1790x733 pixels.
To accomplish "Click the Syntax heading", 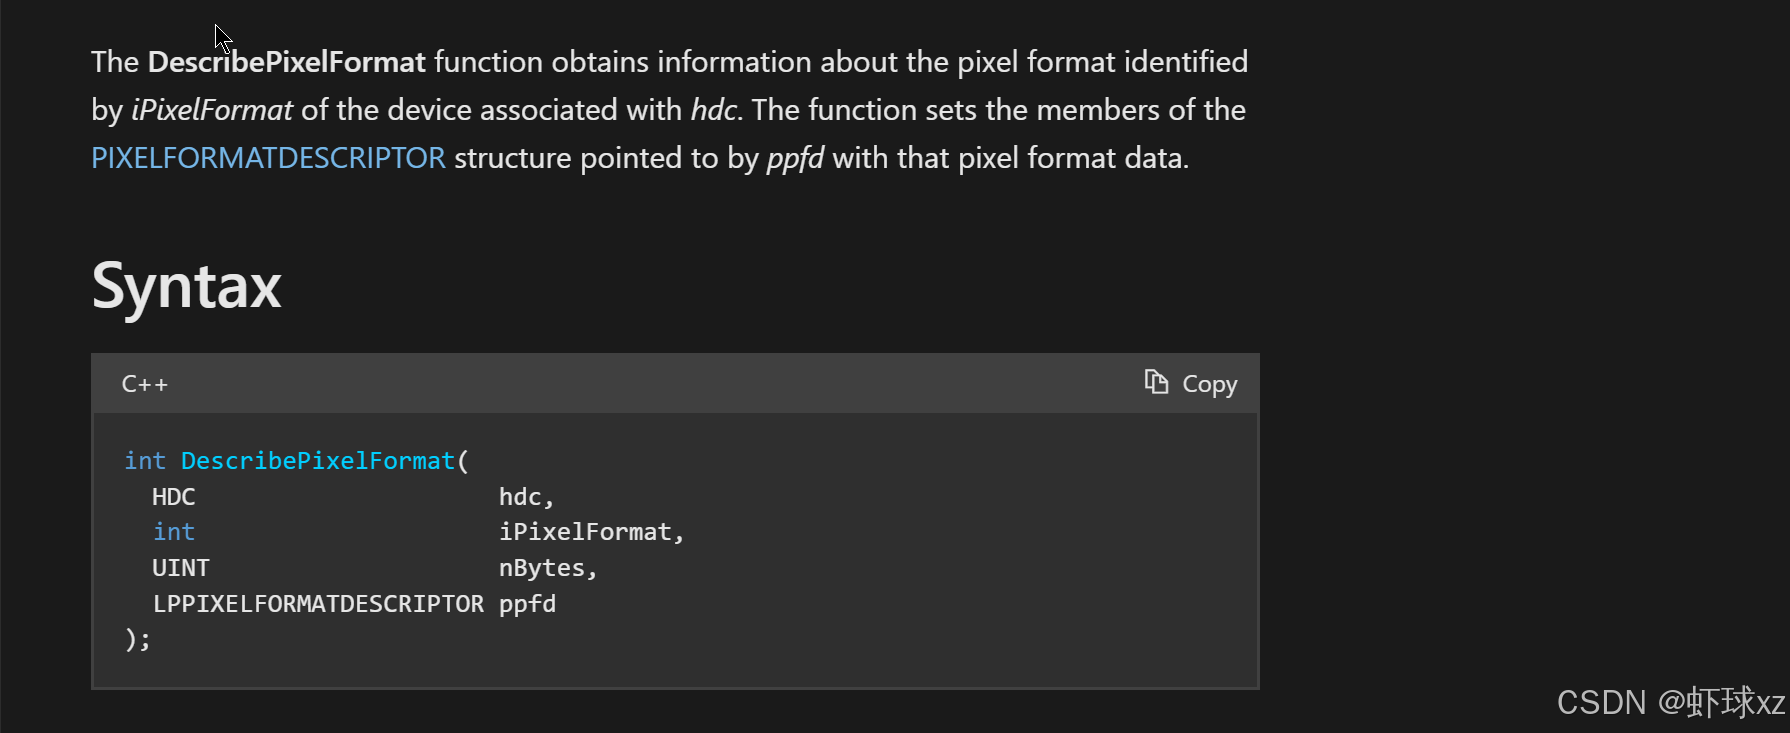I will coord(186,286).
